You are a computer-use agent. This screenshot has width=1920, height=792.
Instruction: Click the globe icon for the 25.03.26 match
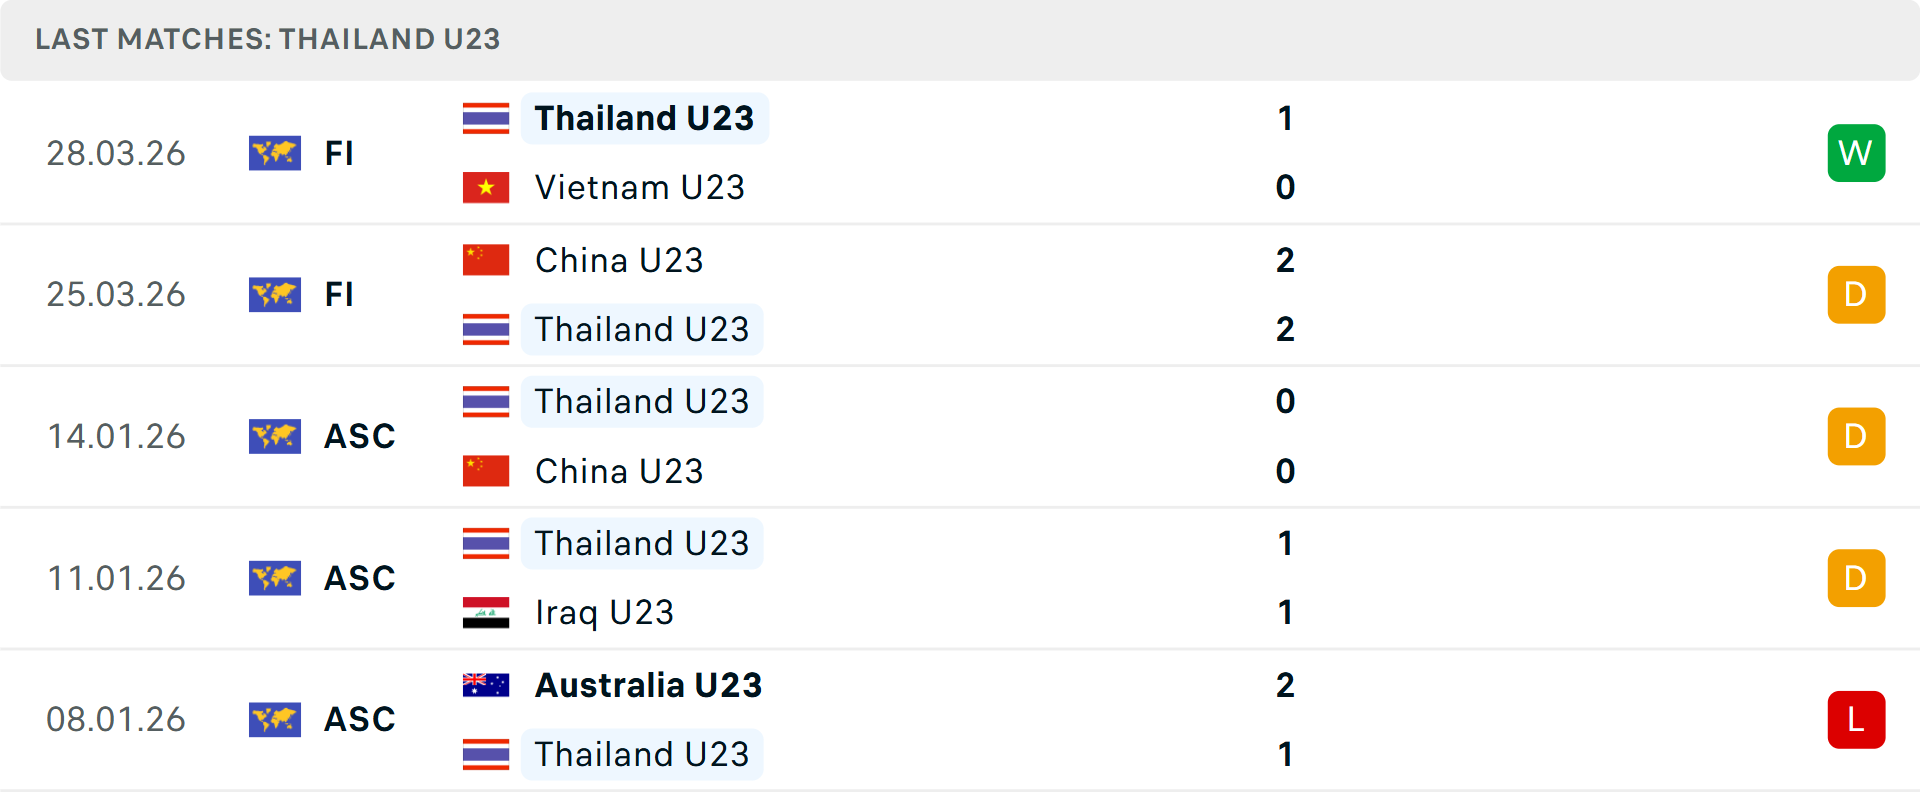[x=275, y=294]
